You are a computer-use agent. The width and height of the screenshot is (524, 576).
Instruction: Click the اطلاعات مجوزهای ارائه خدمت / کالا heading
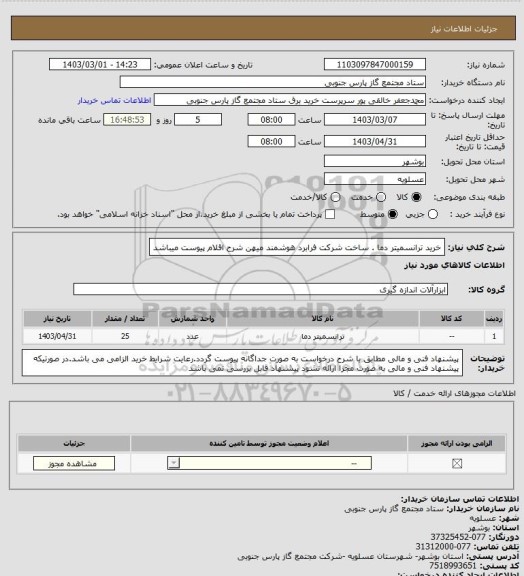[x=454, y=393]
